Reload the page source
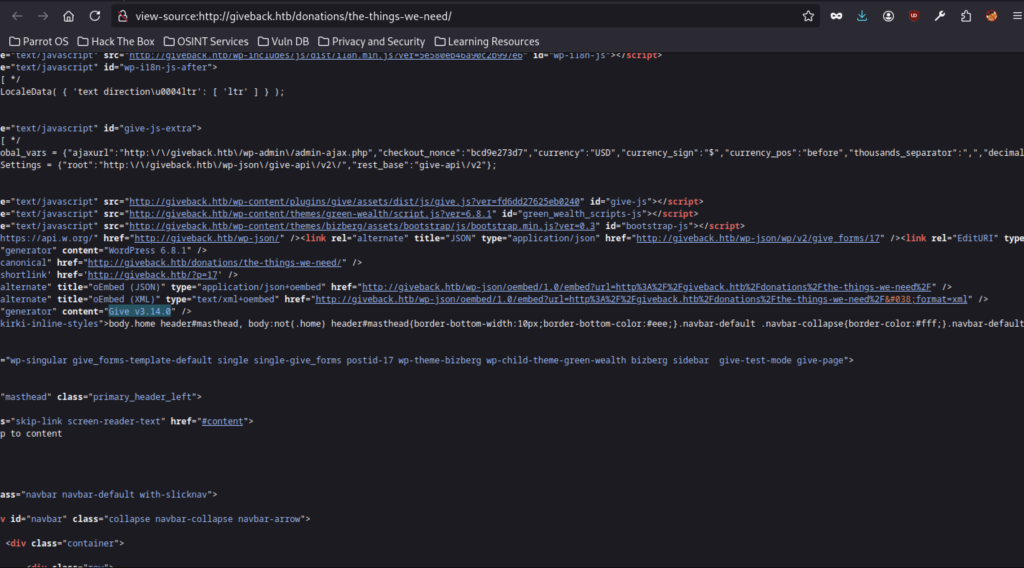Viewport: 1024px width, 568px height. click(x=94, y=16)
